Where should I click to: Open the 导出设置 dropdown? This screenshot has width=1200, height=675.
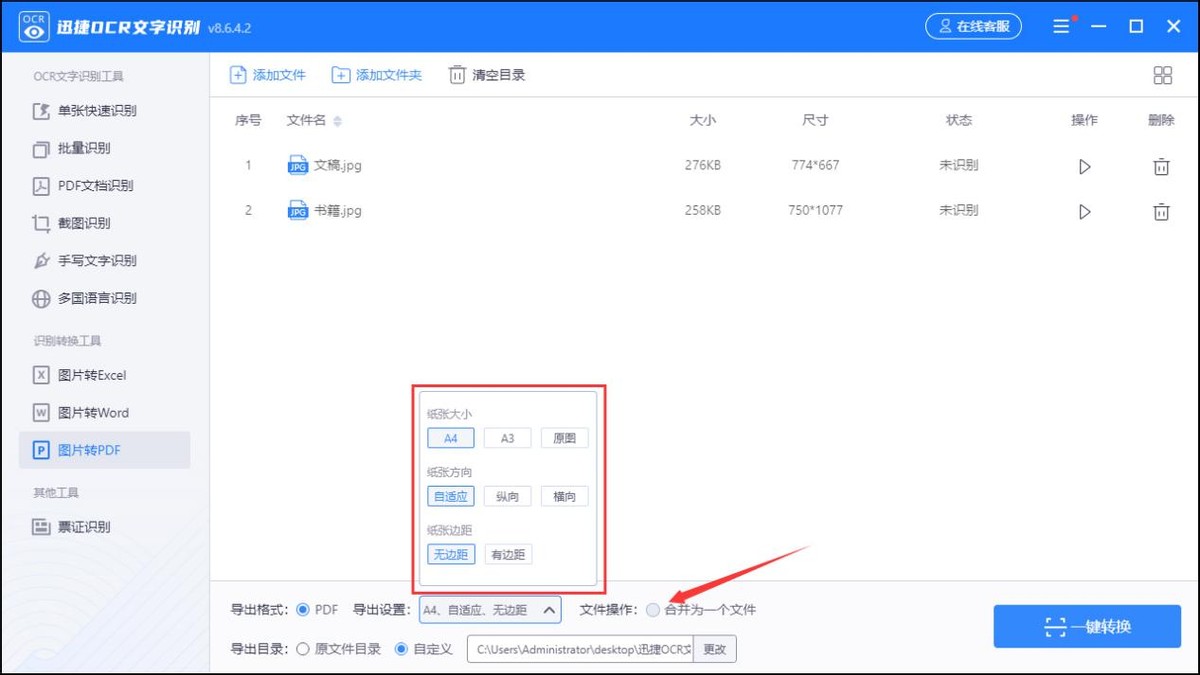point(490,609)
